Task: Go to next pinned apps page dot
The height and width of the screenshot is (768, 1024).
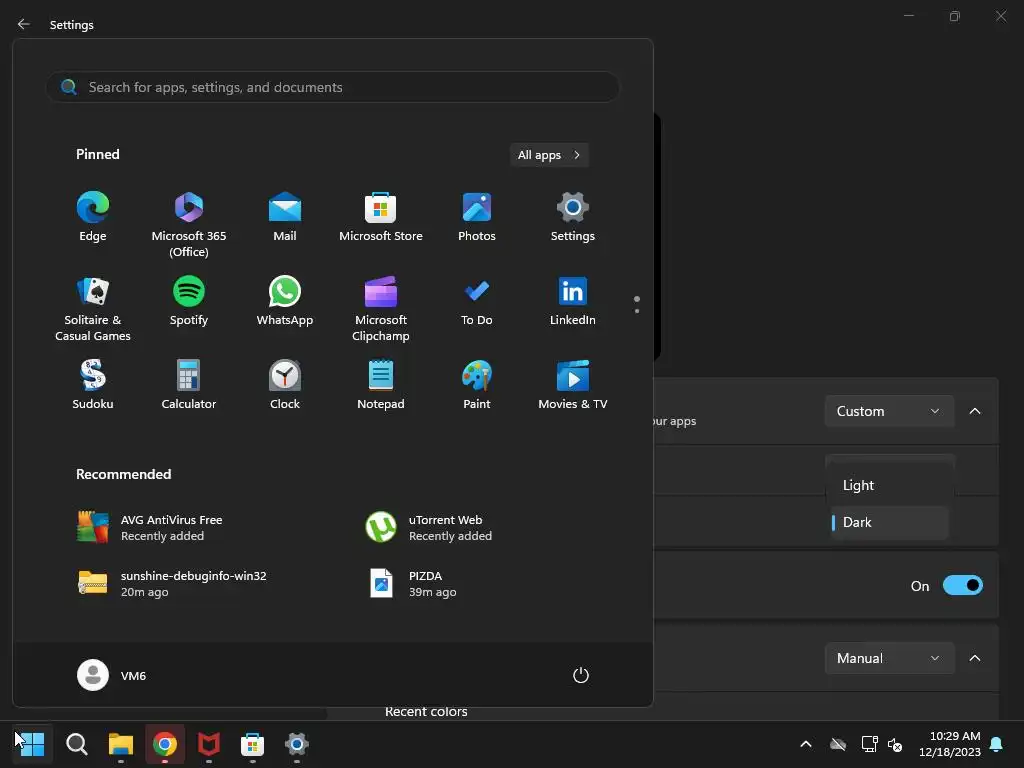Action: (x=637, y=311)
